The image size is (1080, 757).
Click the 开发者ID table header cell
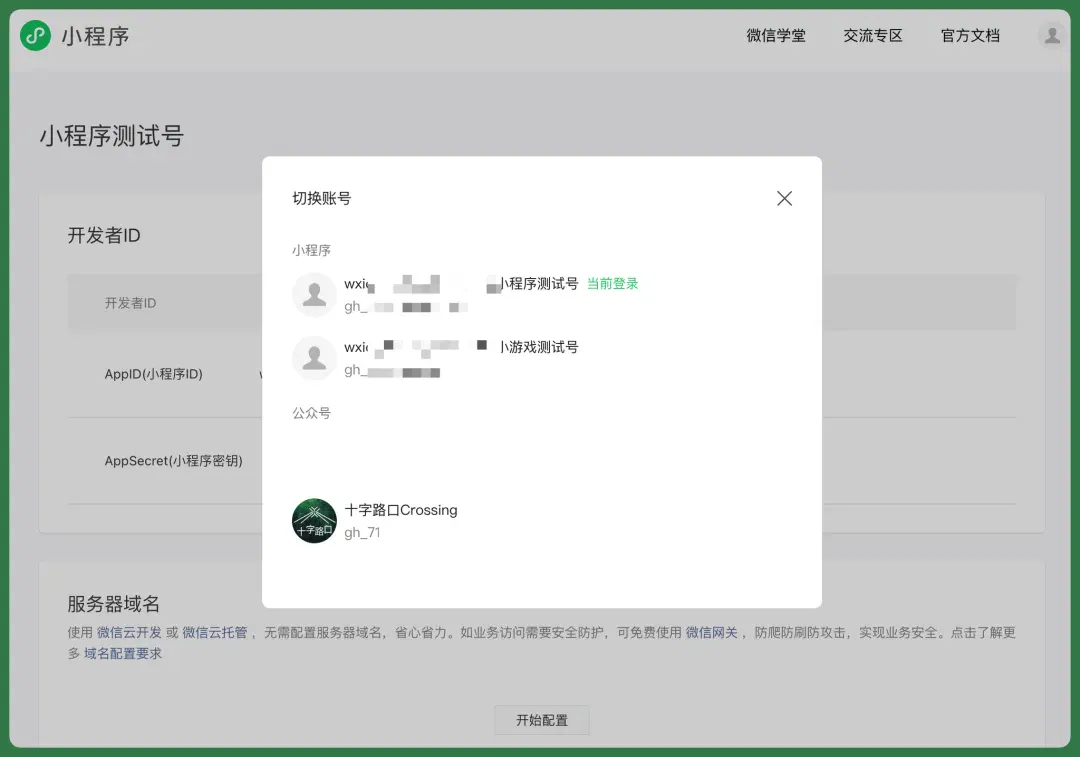click(x=130, y=303)
